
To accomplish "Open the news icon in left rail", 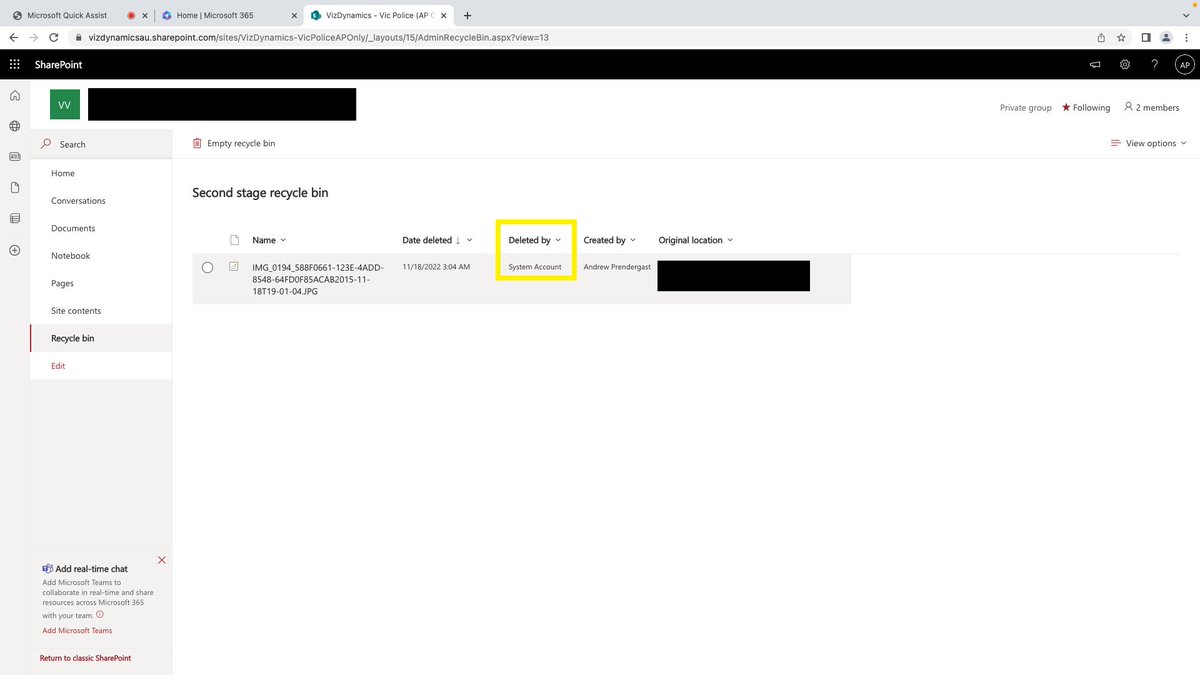I will click(14, 157).
